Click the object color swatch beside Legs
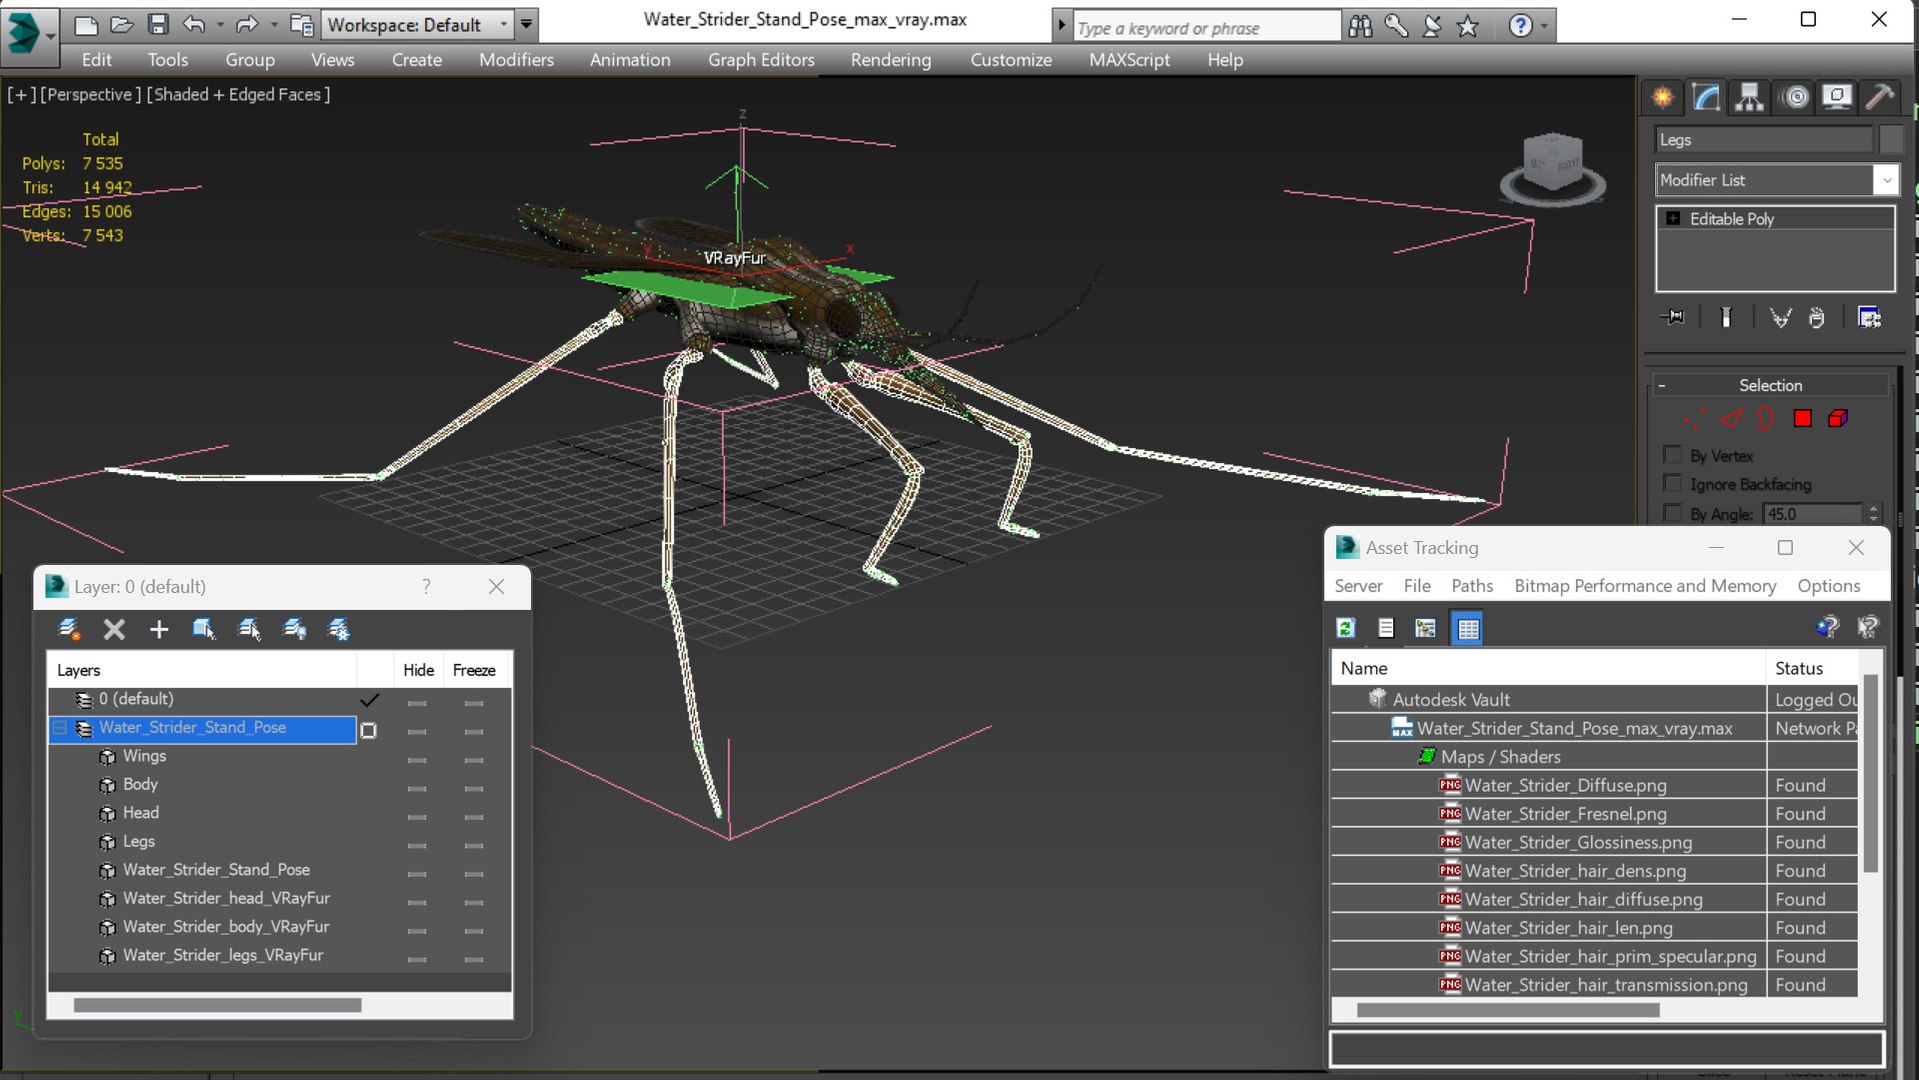 click(1890, 140)
